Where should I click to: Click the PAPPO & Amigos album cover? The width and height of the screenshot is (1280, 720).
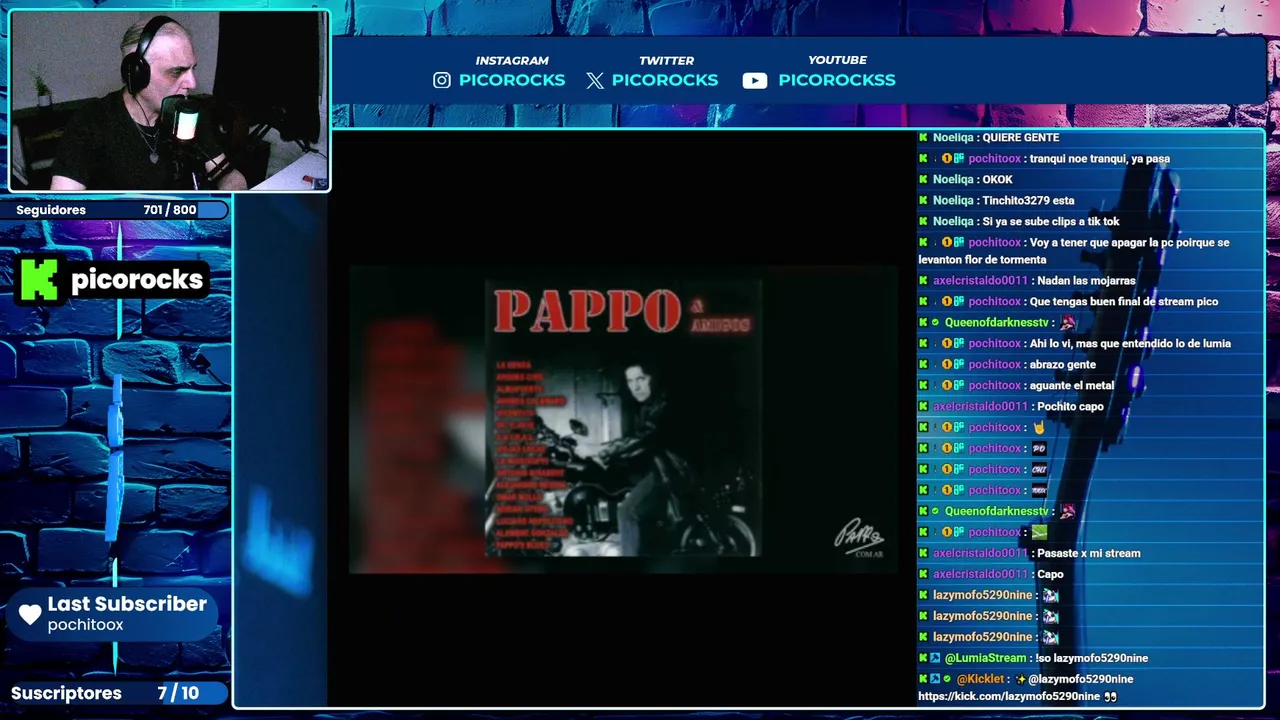(x=623, y=418)
